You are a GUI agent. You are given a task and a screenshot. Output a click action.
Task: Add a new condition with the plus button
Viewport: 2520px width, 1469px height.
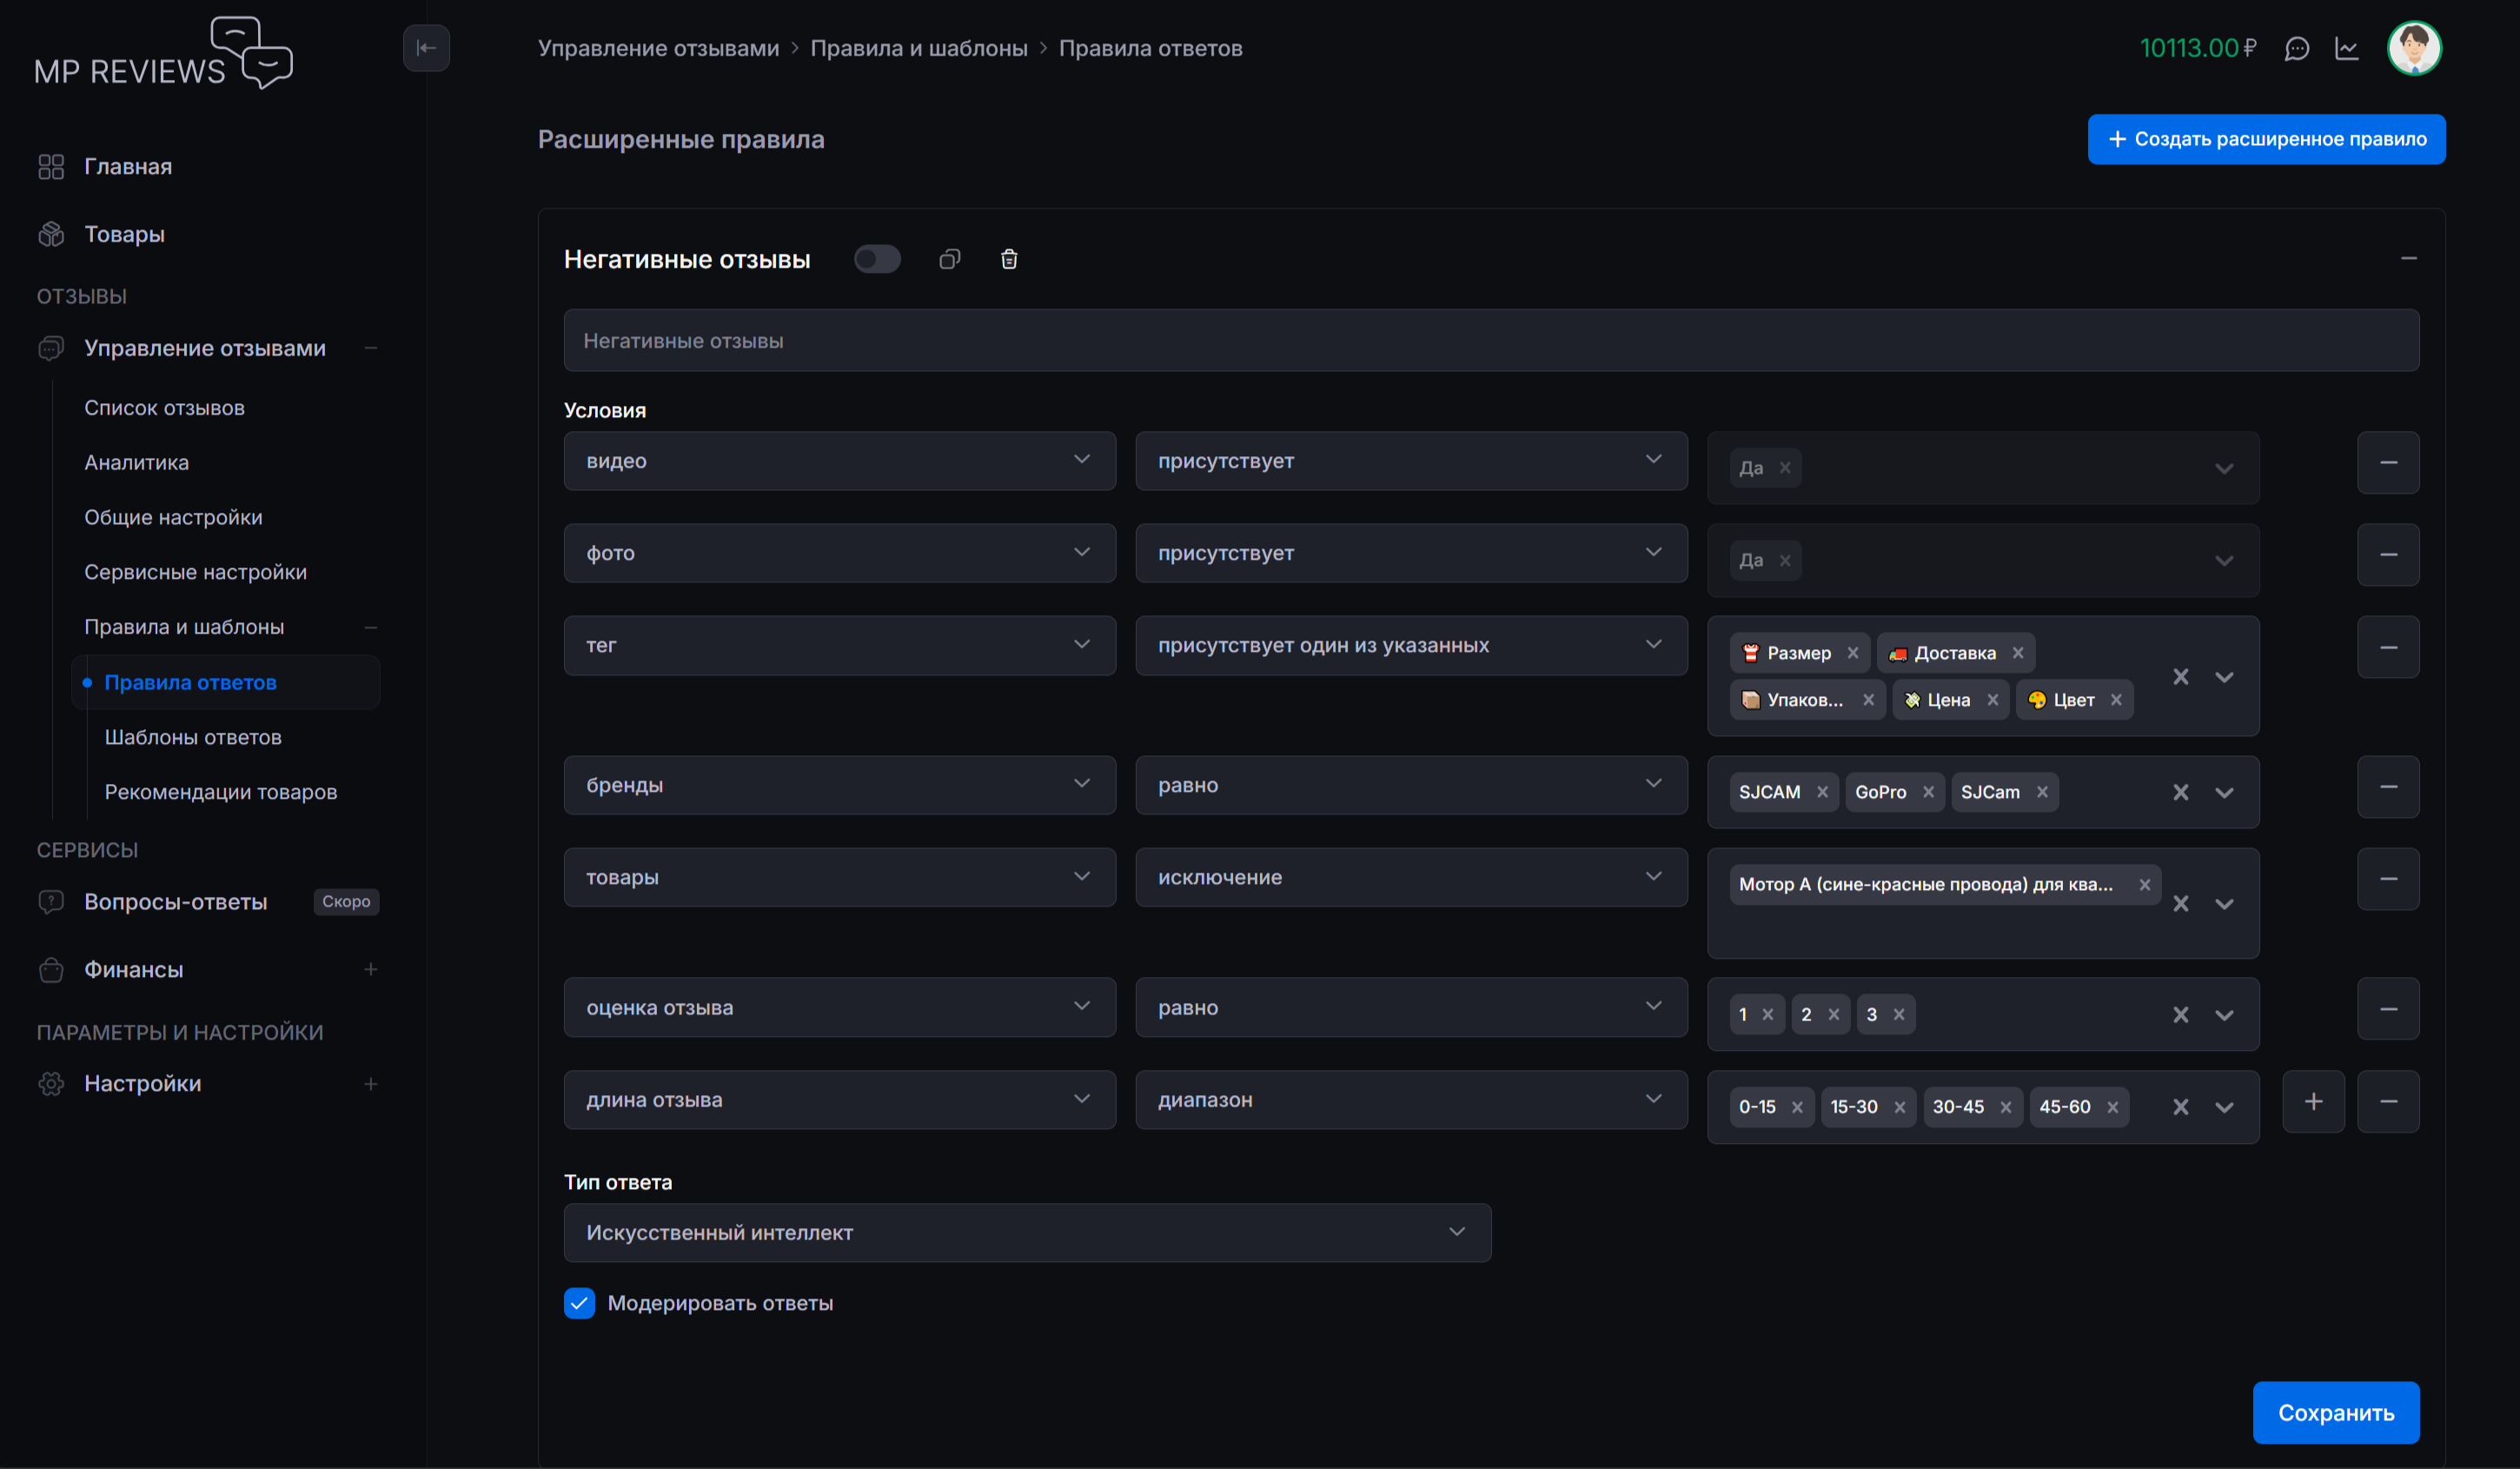tap(2312, 1102)
